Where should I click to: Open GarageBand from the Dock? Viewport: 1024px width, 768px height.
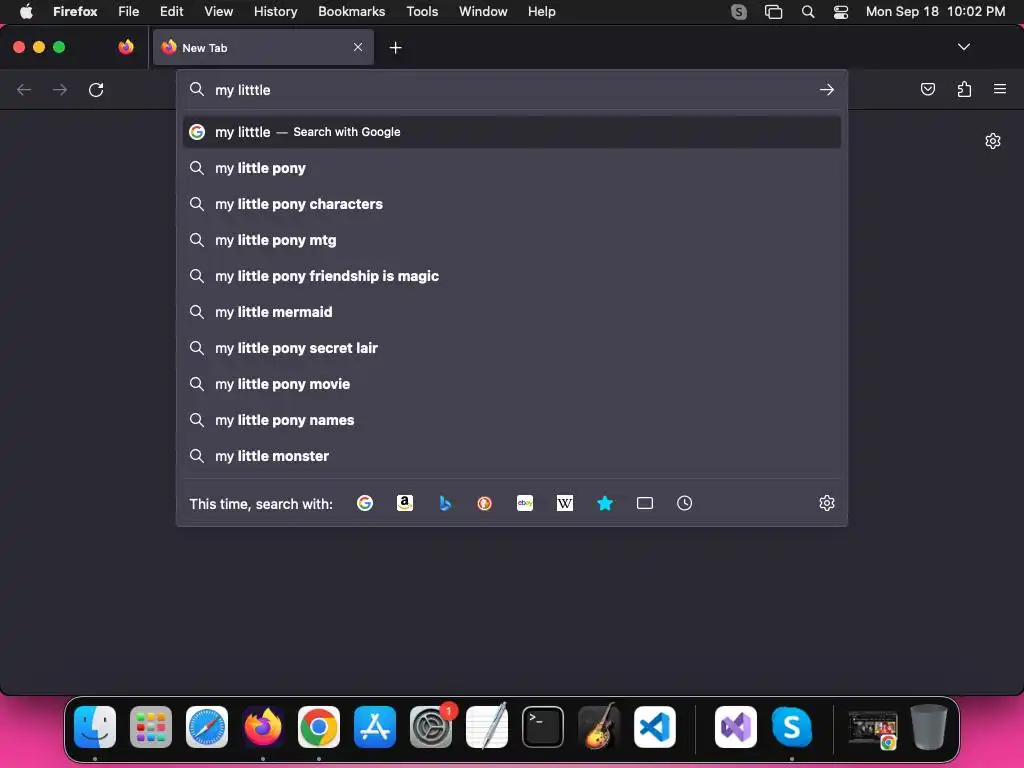[599, 727]
